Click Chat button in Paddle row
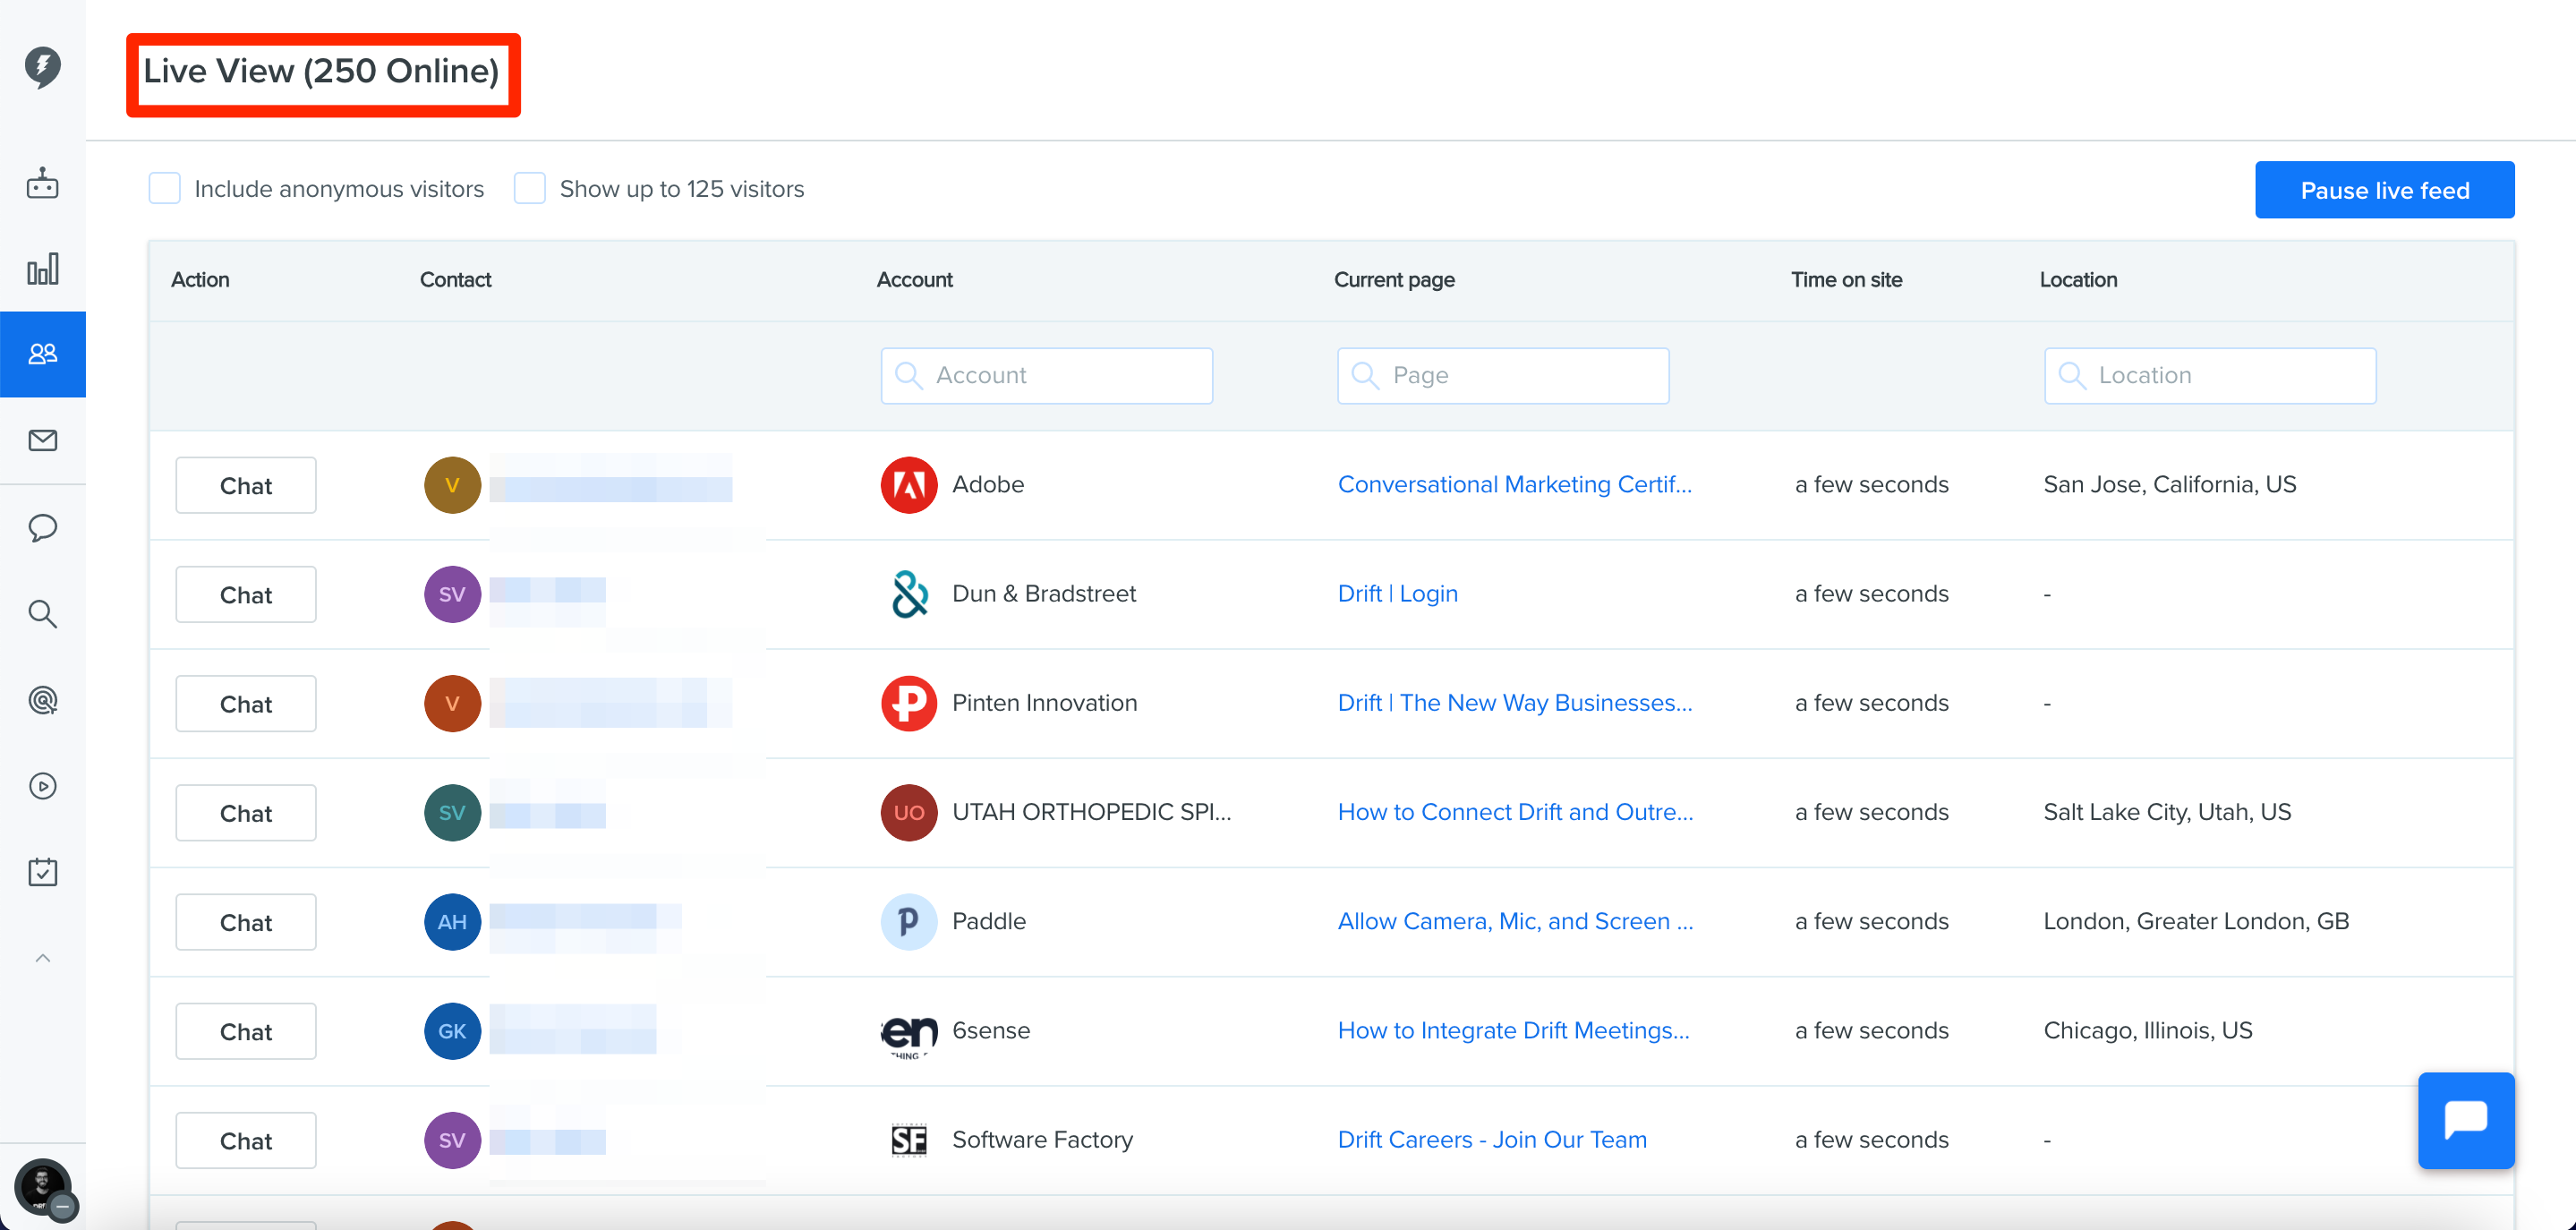The width and height of the screenshot is (2576, 1230). click(x=246, y=922)
